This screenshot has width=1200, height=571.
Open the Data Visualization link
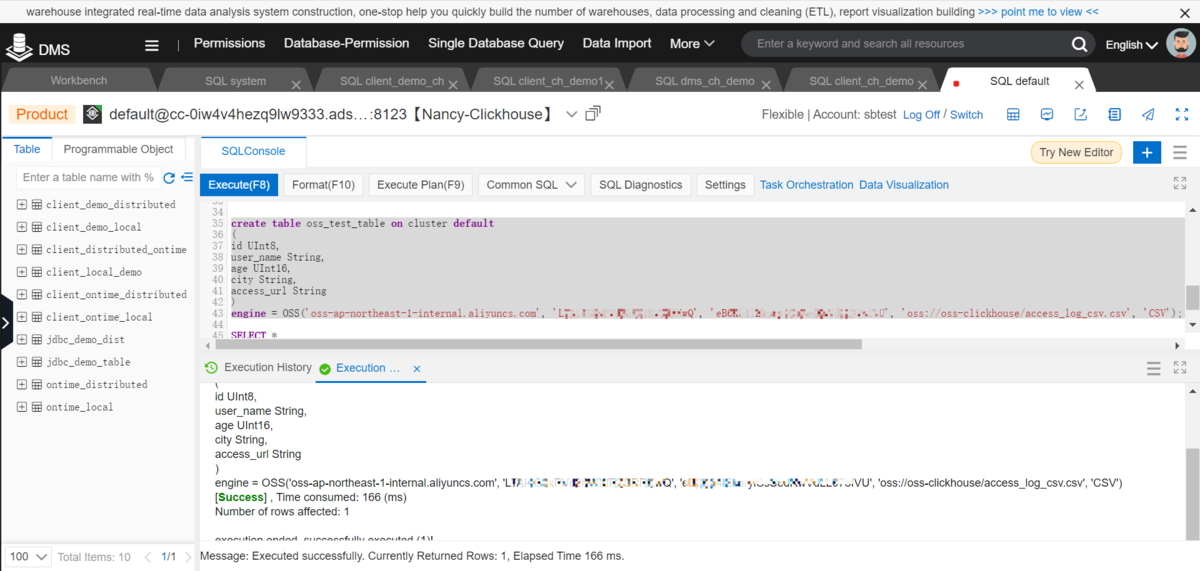point(904,185)
